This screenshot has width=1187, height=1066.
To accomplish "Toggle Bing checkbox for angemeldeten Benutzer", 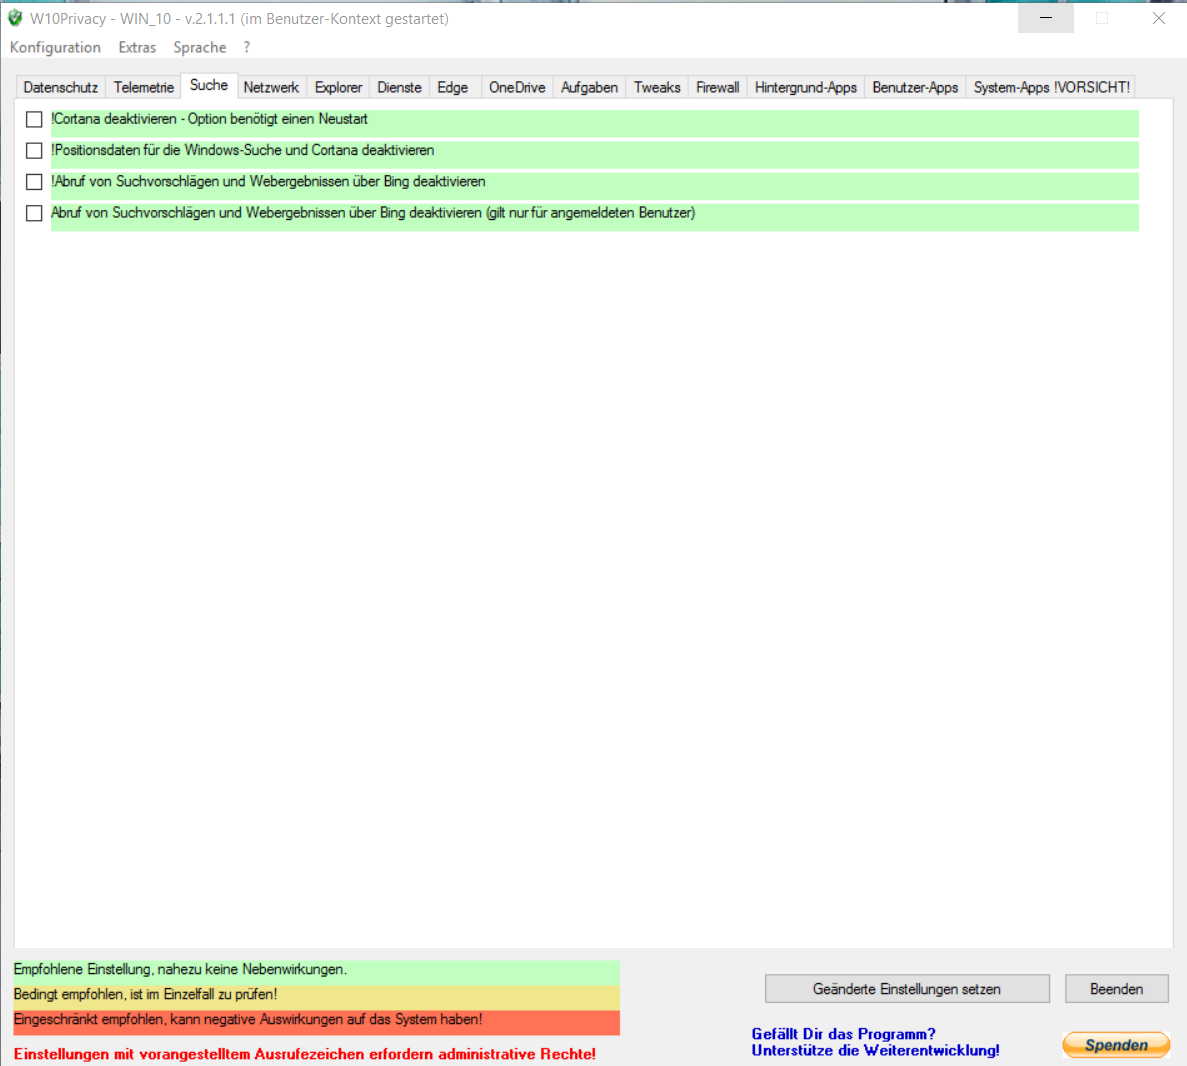I will pos(34,214).
